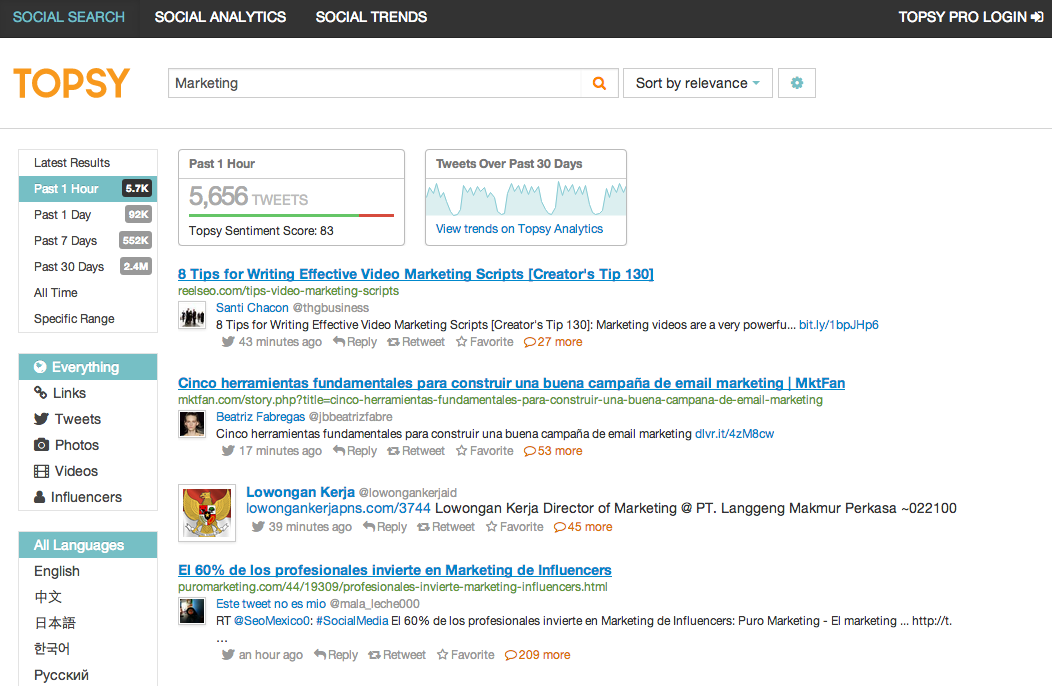Reply to Beatriz Fabregas's tweet
The height and width of the screenshot is (686, 1052).
point(355,451)
